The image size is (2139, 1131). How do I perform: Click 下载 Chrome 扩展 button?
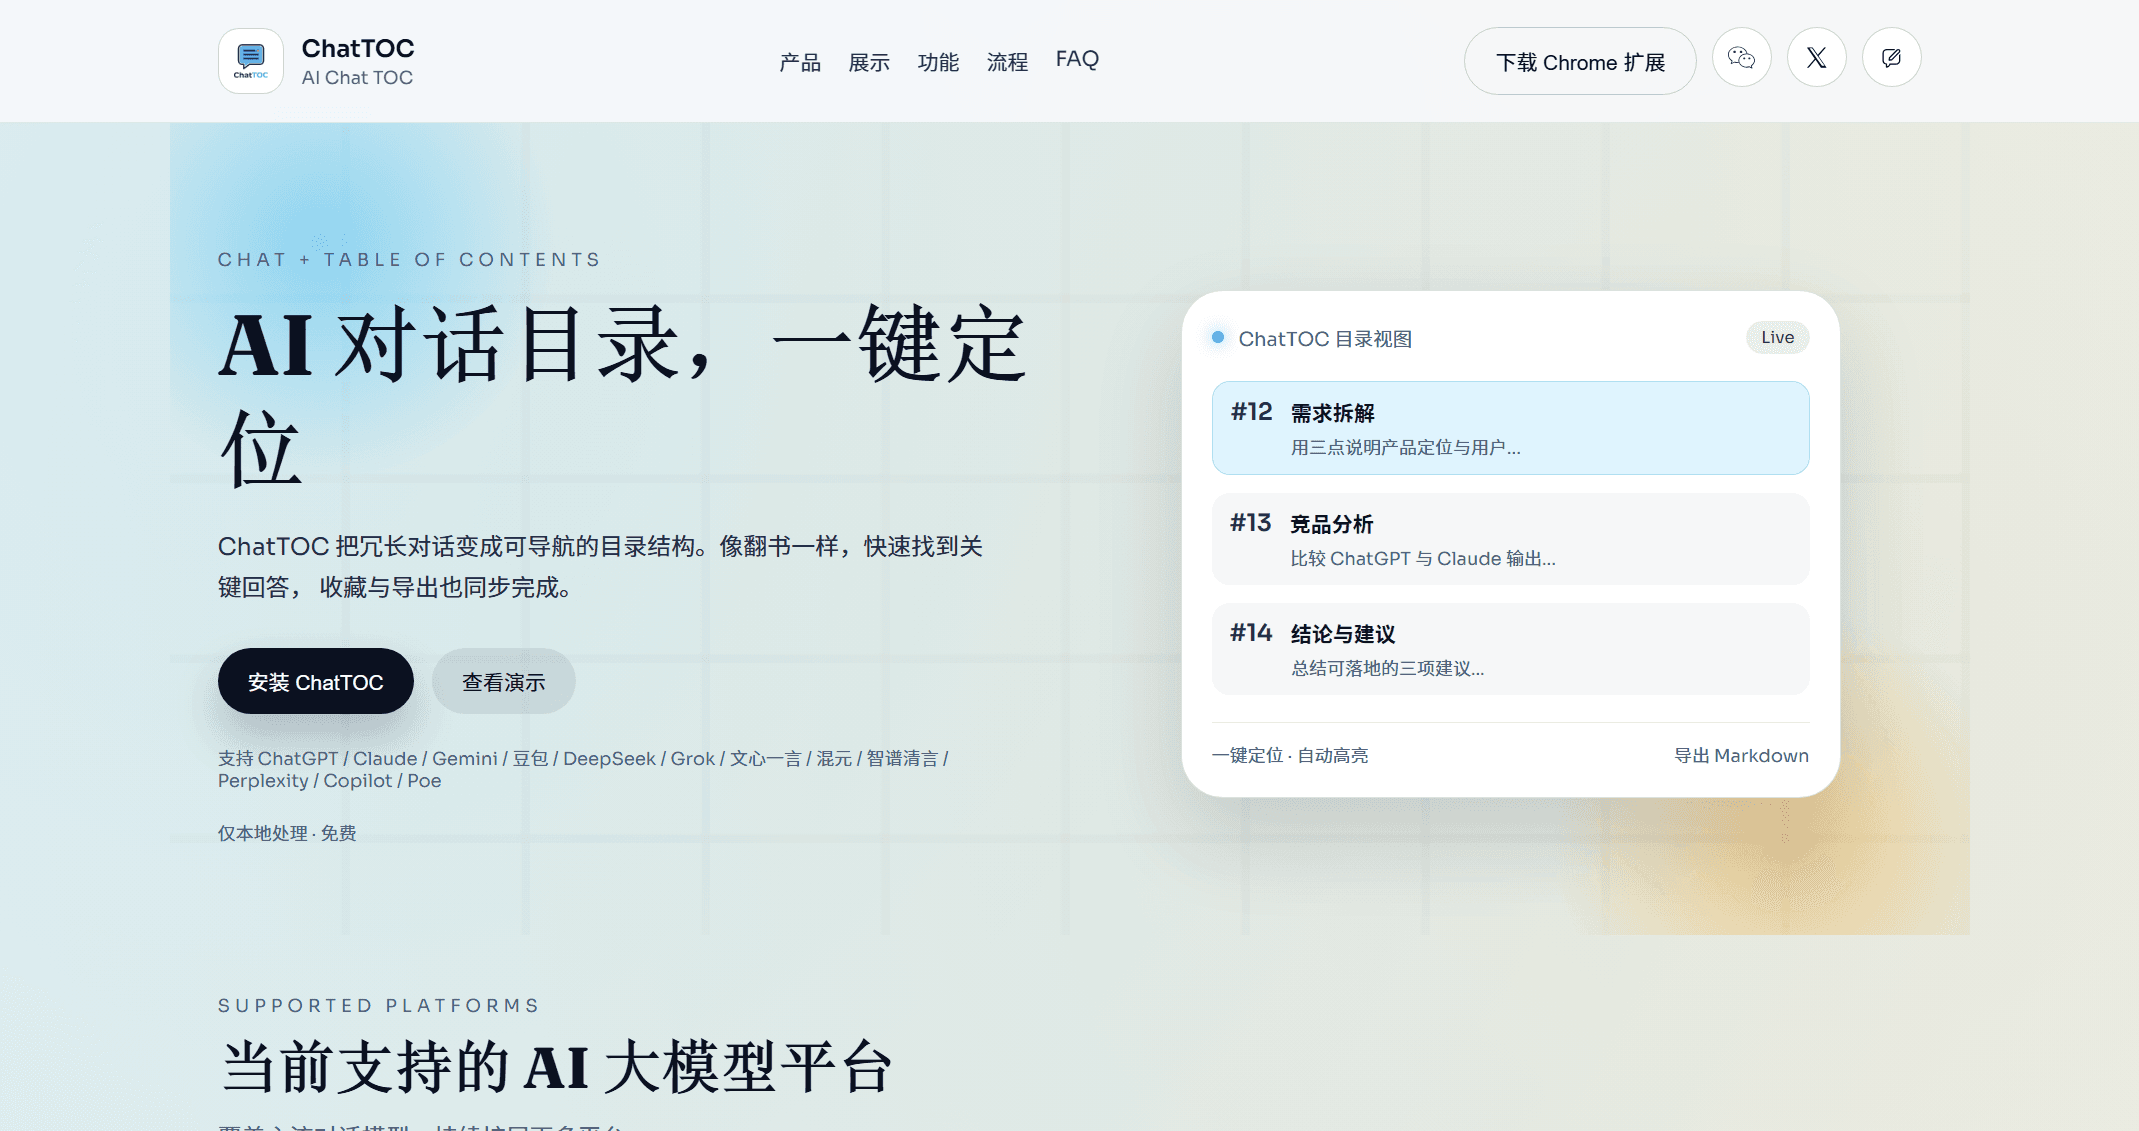(1580, 61)
